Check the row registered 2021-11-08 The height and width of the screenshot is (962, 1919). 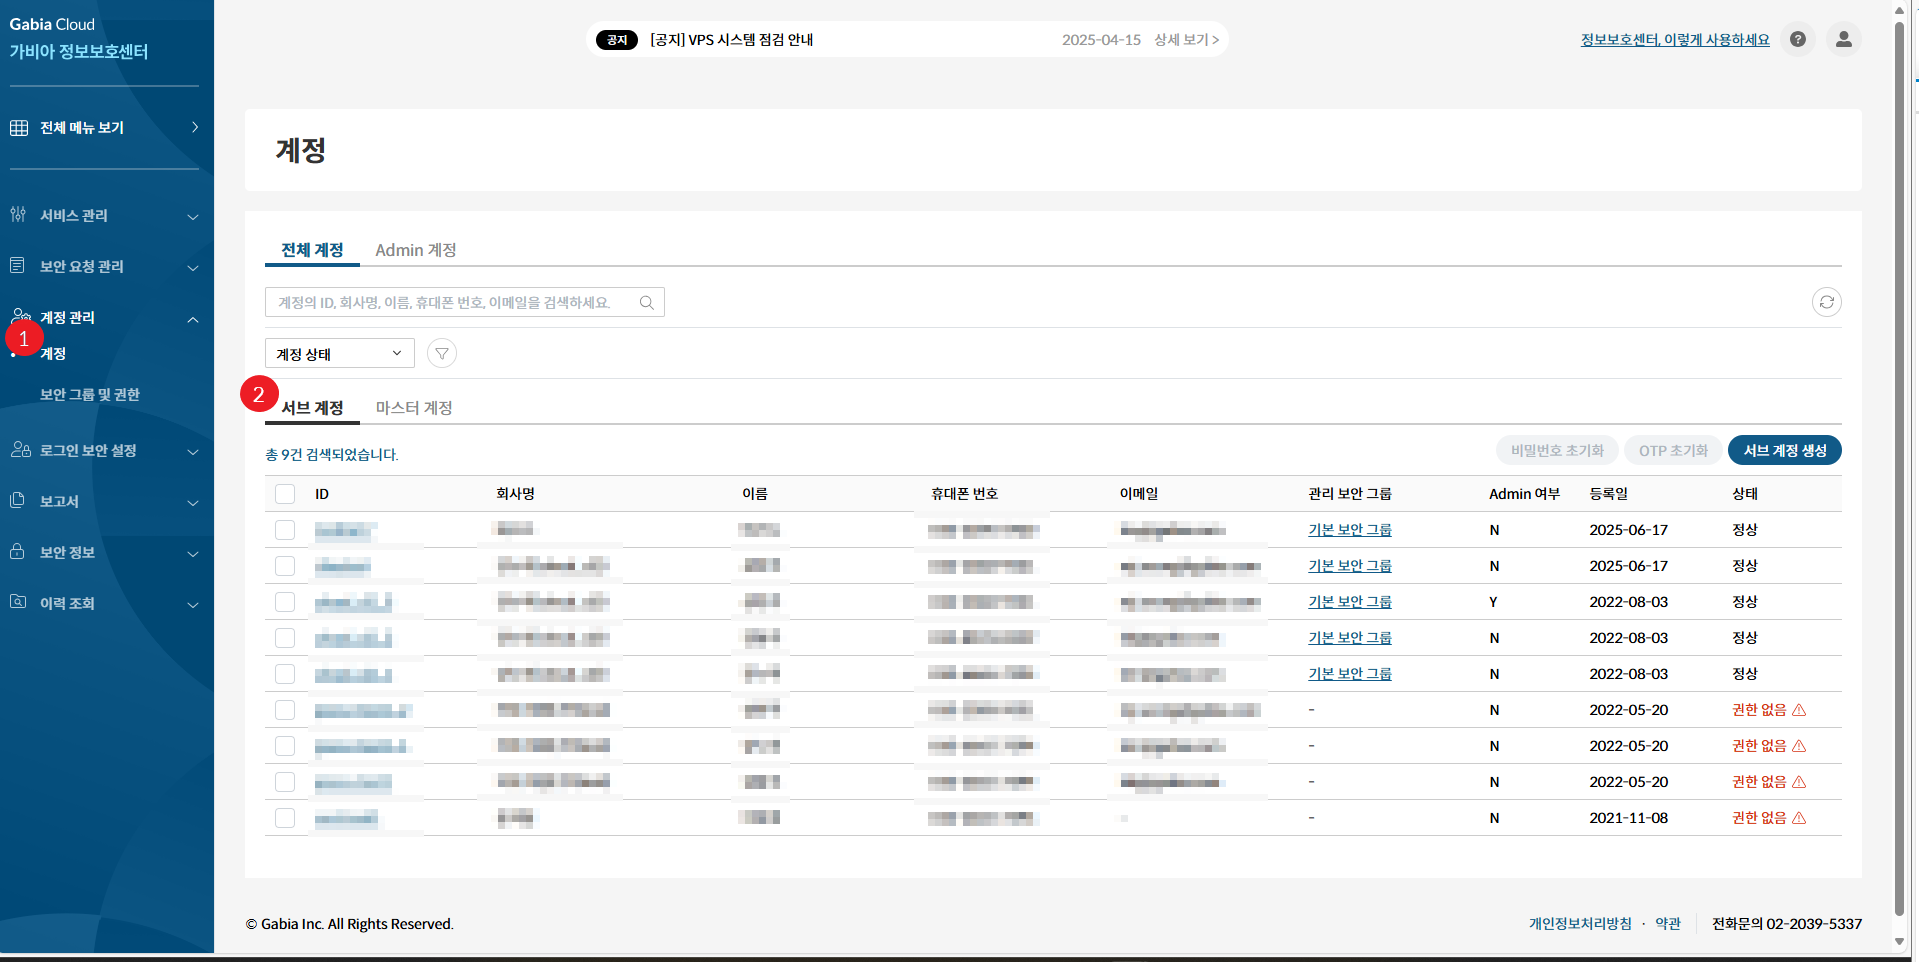(x=285, y=818)
